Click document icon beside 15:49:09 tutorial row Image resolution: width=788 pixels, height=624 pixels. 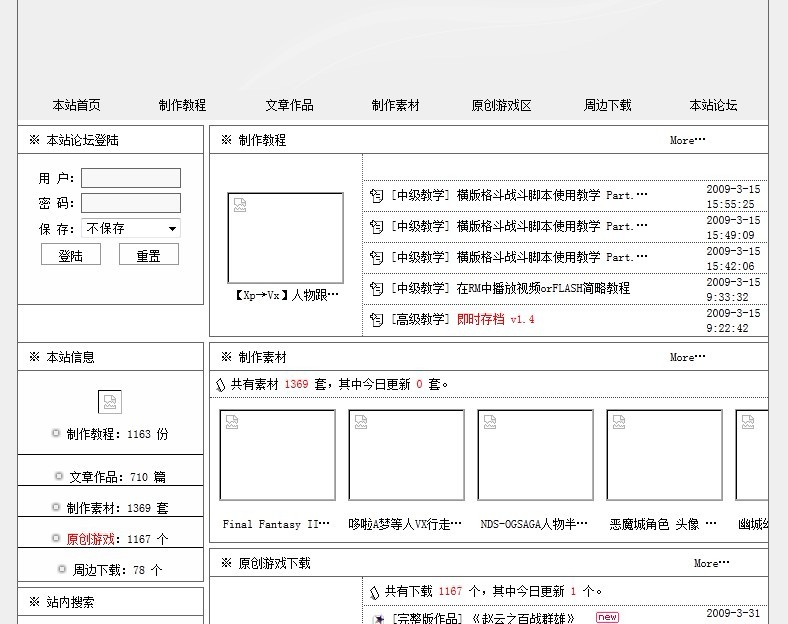pyautogui.click(x=376, y=227)
